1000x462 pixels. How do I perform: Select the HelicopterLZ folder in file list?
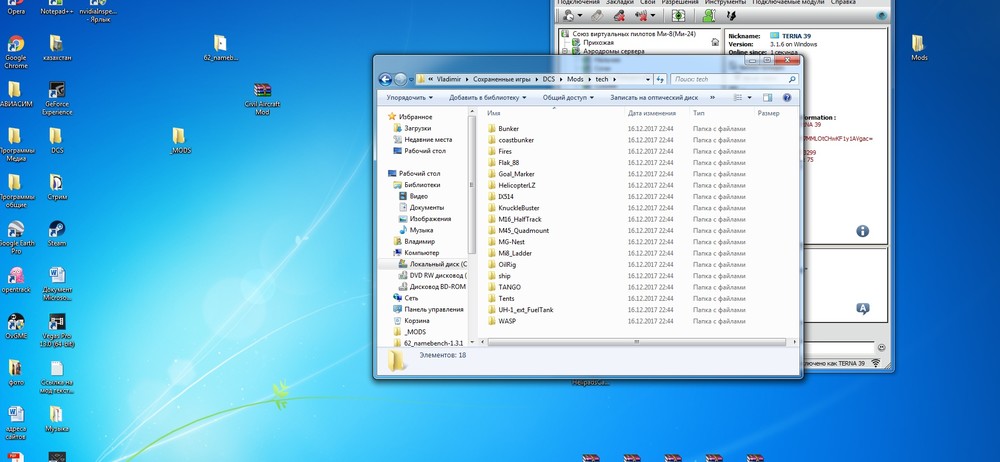[517, 184]
